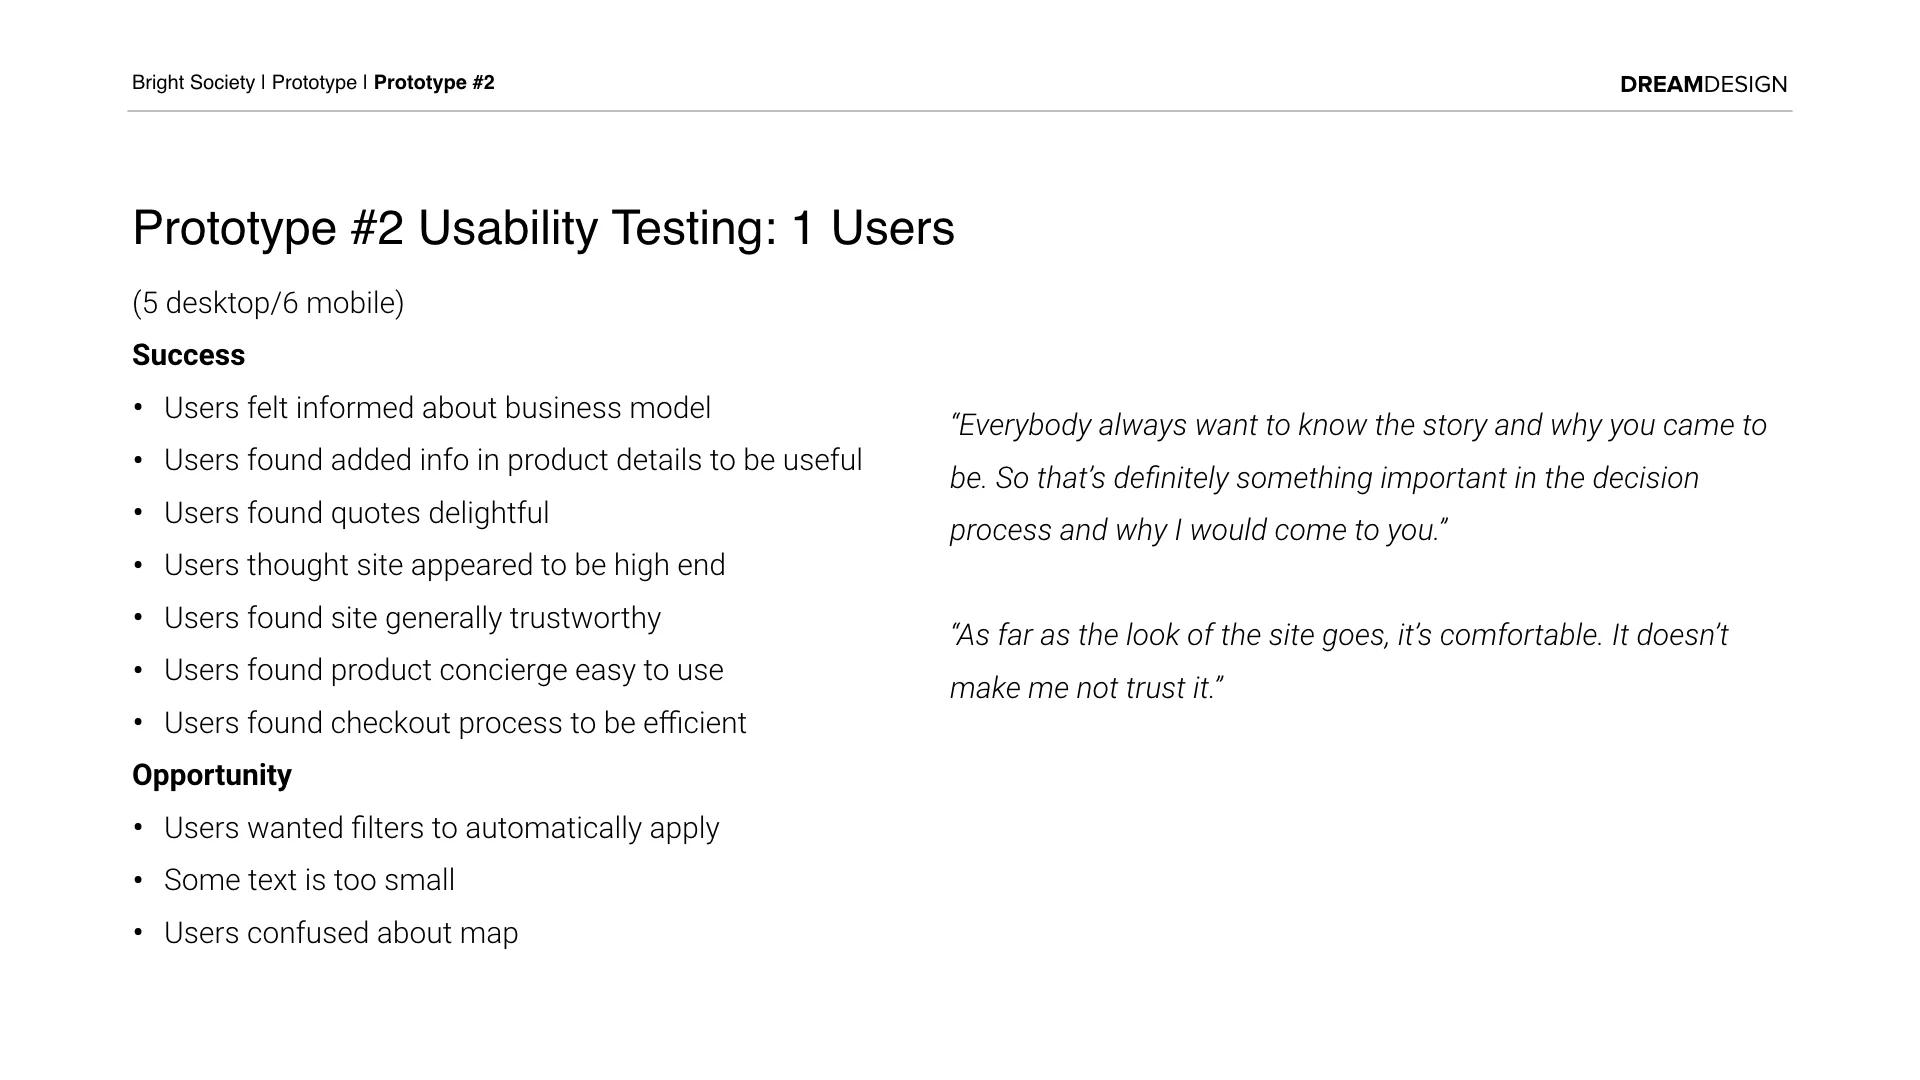Screen dimensions: 1920x1080
Task: Select the slide title Prototype #2 Usability Testing
Action: tap(543, 228)
